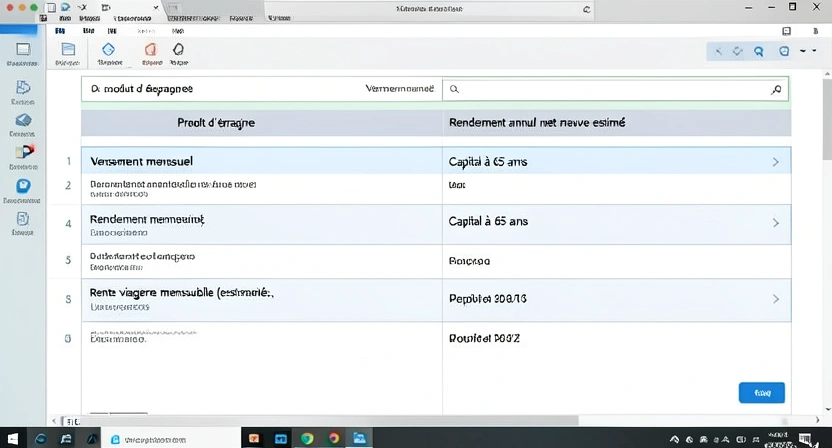Viewport: 832px width, 448px height.
Task: Click the magnifier at the search field's right end
Action: tap(776, 89)
